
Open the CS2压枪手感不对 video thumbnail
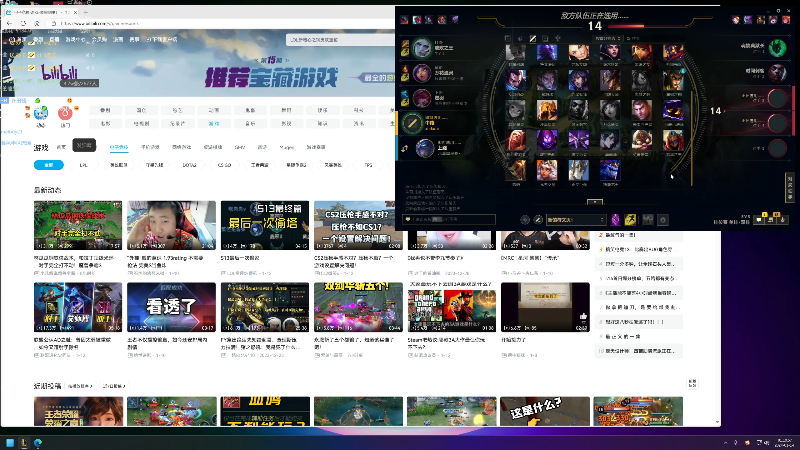click(358, 225)
